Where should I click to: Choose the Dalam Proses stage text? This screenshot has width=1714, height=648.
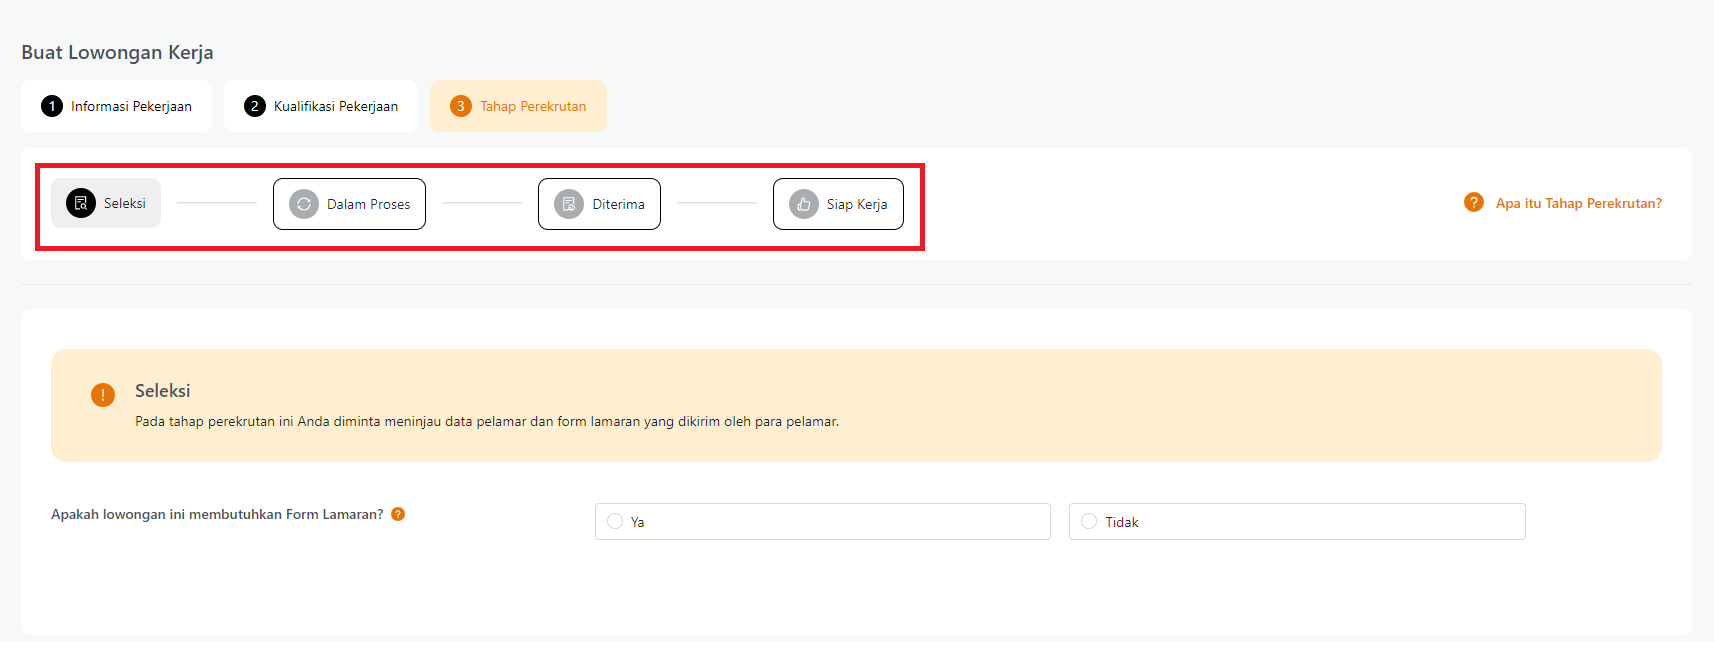coord(368,204)
